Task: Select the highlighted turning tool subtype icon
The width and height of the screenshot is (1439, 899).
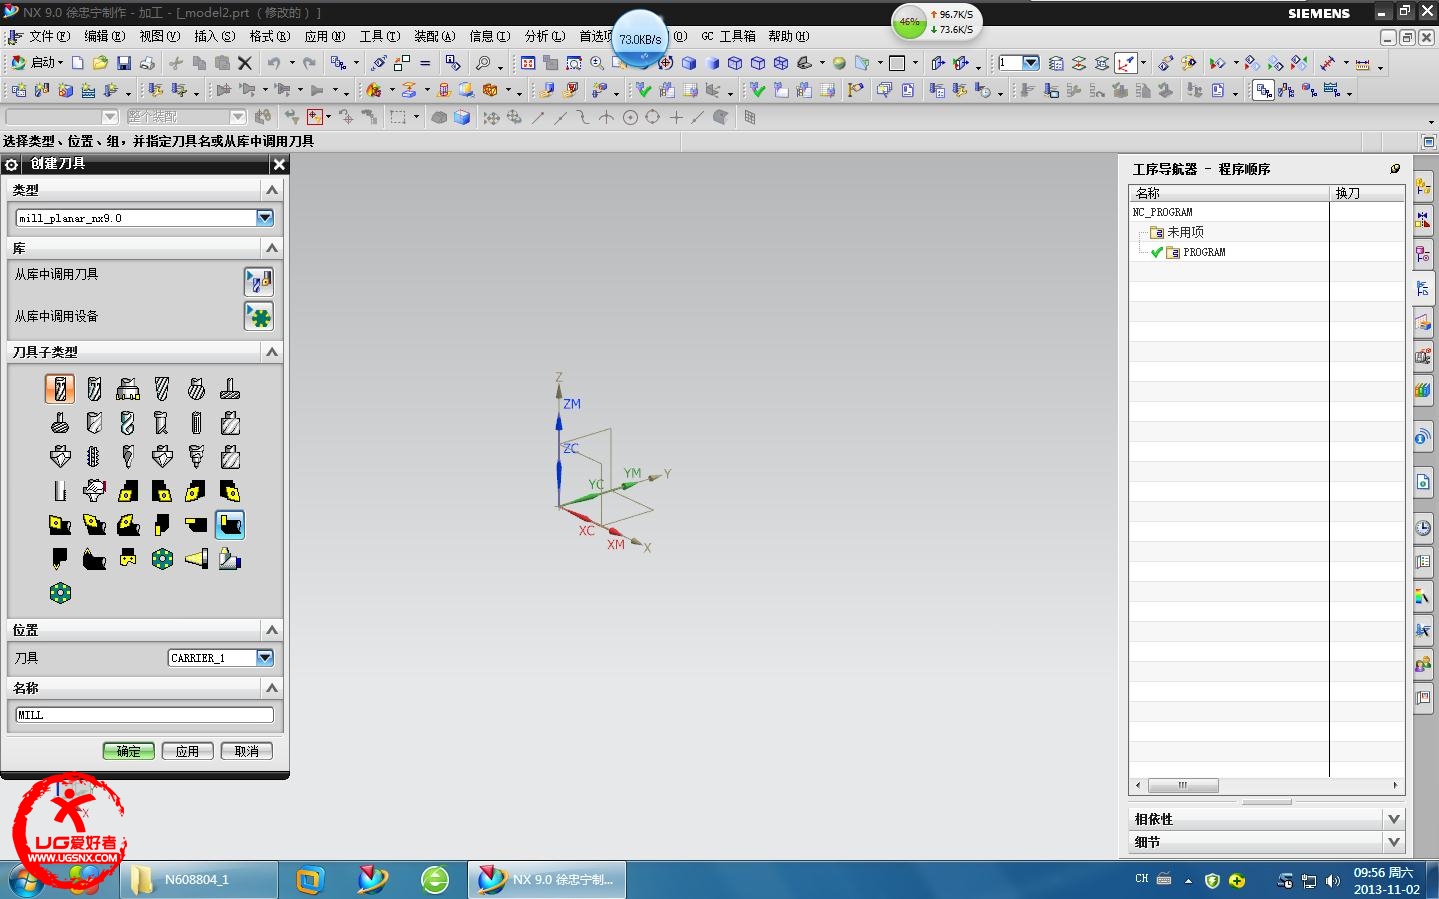Action: point(230,525)
